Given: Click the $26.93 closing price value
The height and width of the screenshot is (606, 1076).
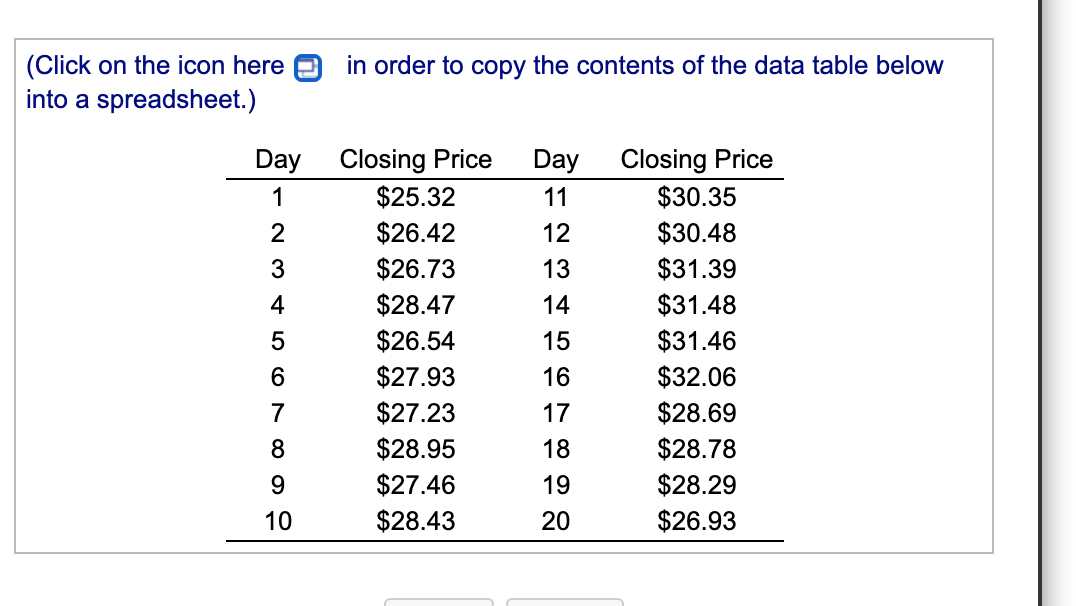Looking at the screenshot, I should pyautogui.click(x=697, y=521).
